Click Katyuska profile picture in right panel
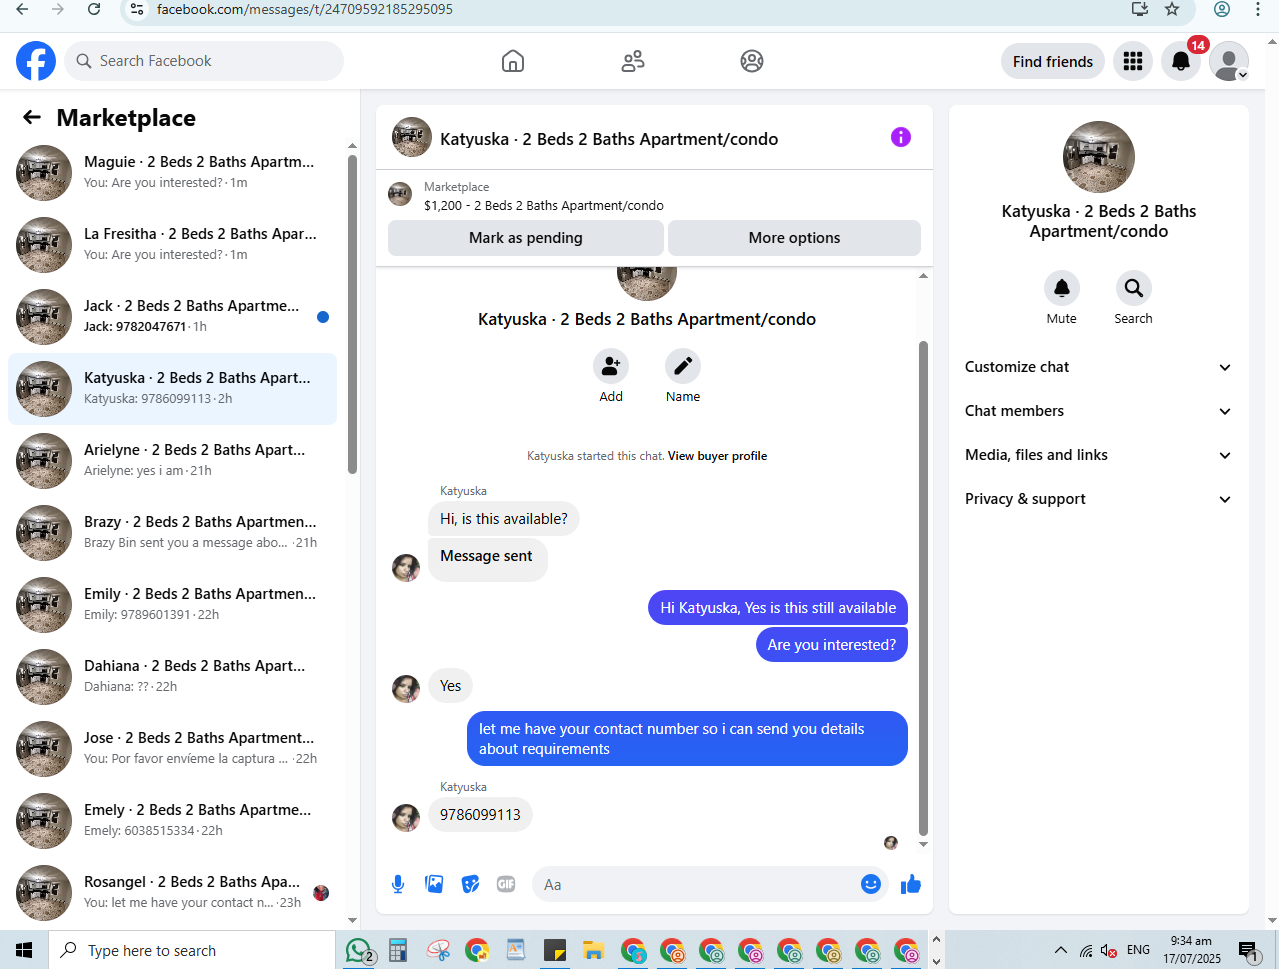Viewport: 1279px width, 969px height. click(x=1099, y=157)
